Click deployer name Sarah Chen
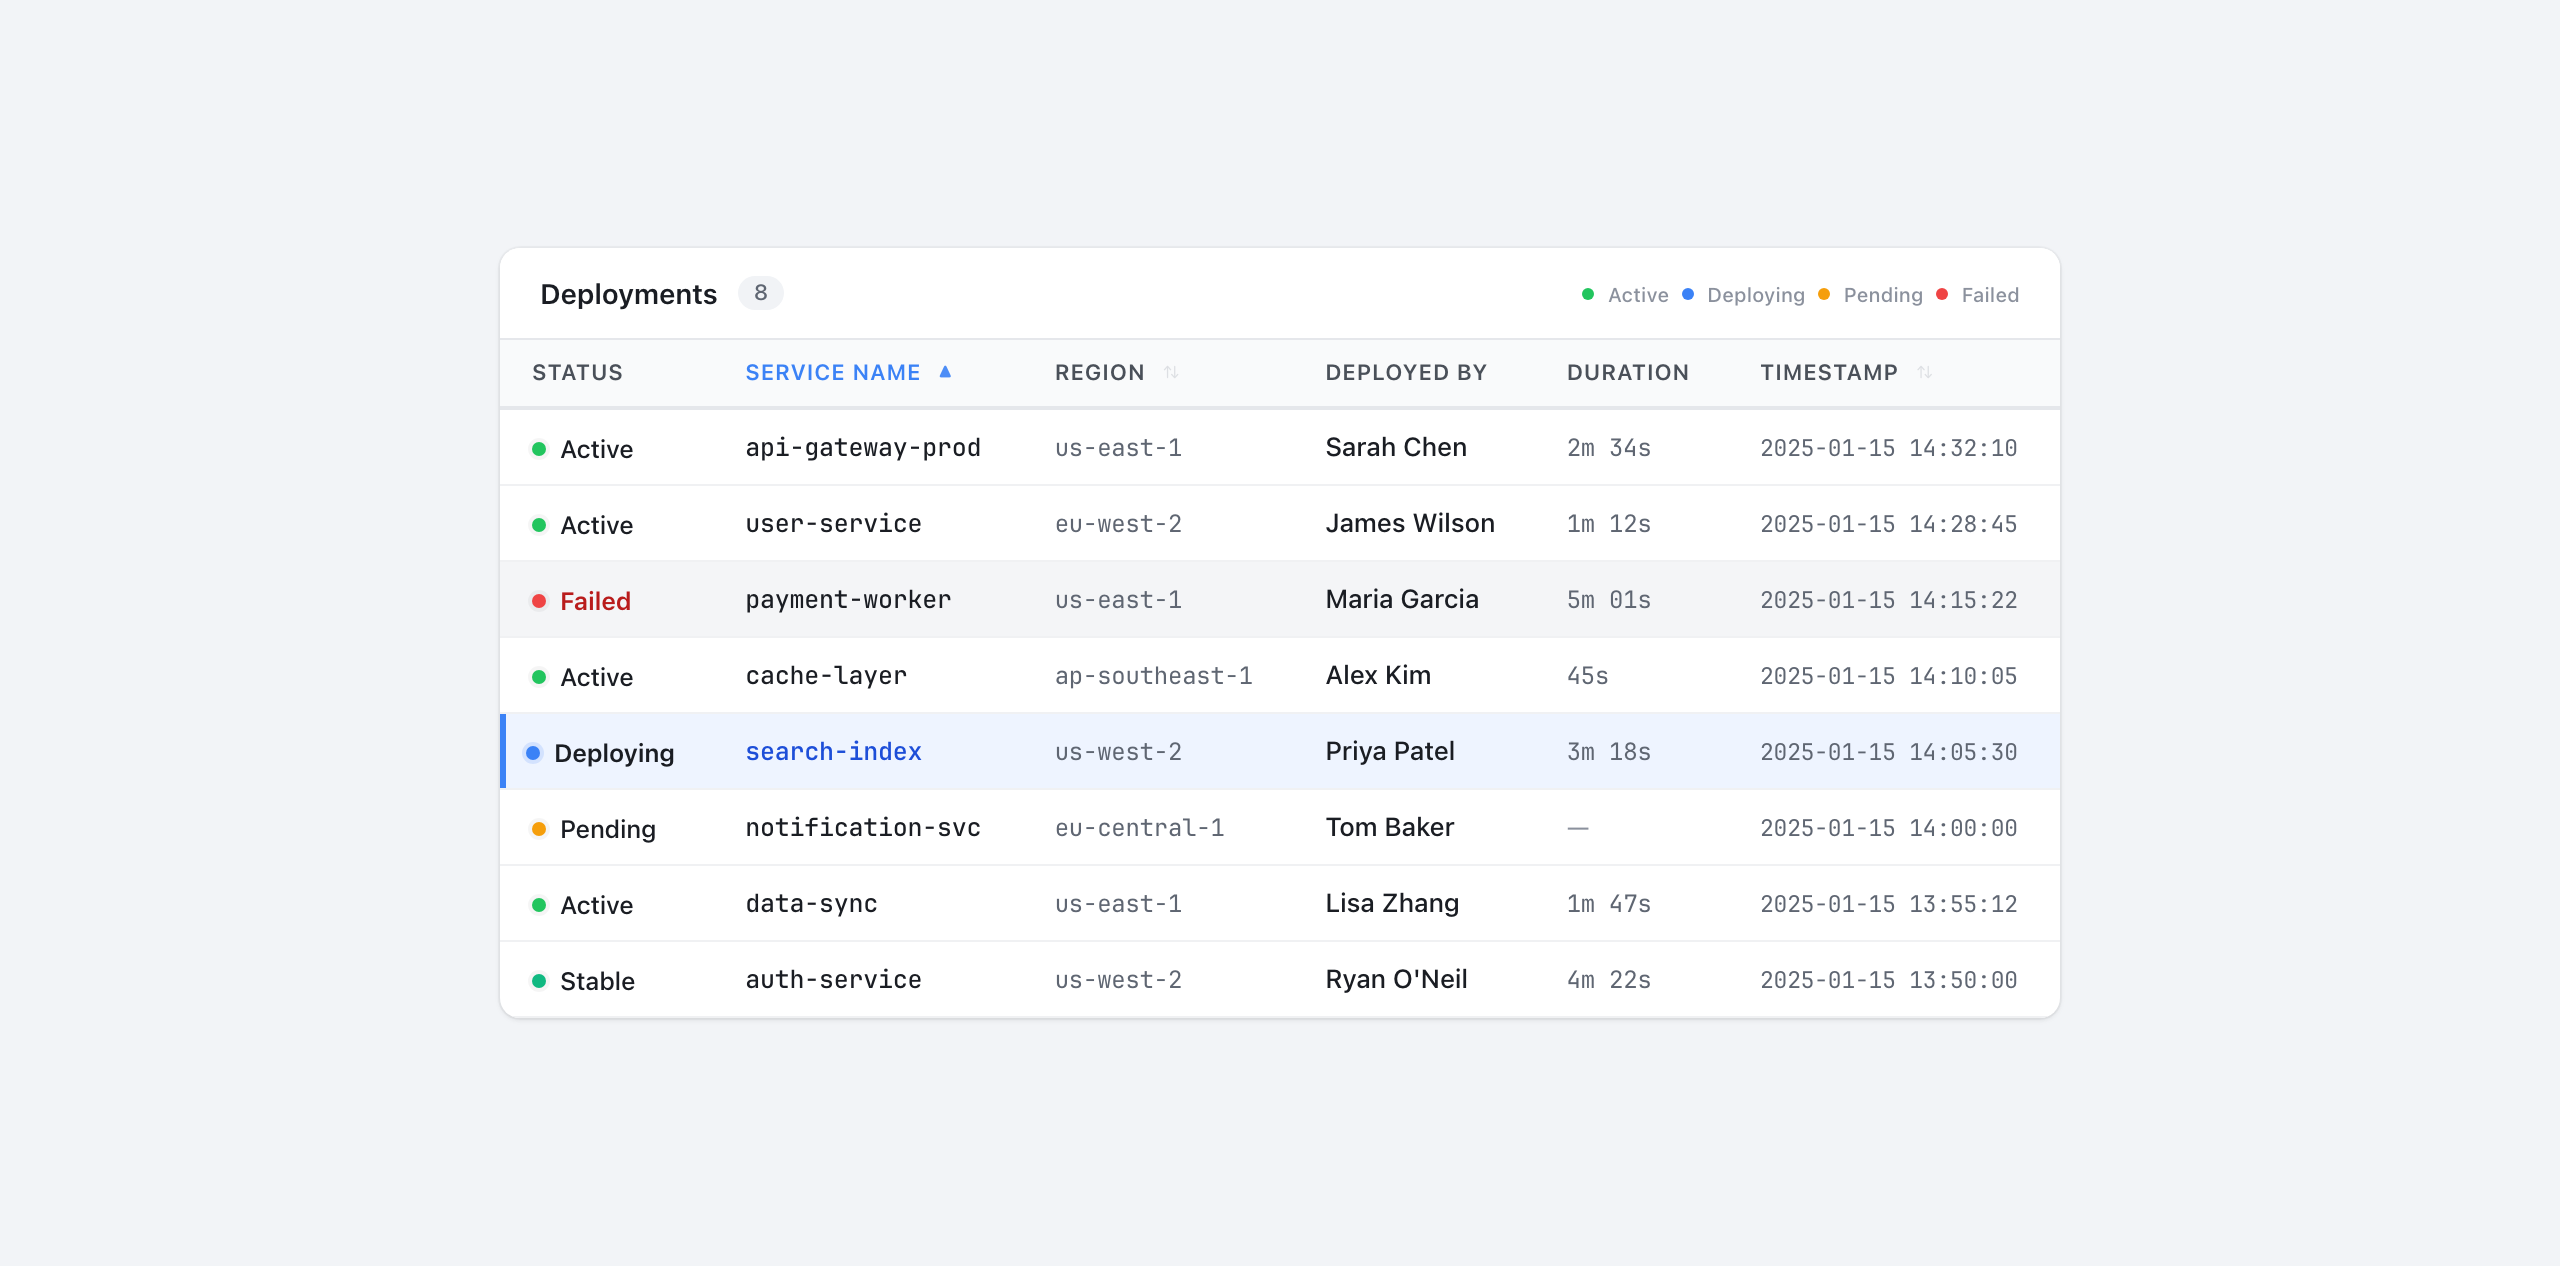Image resolution: width=2560 pixels, height=1266 pixels. click(1396, 448)
